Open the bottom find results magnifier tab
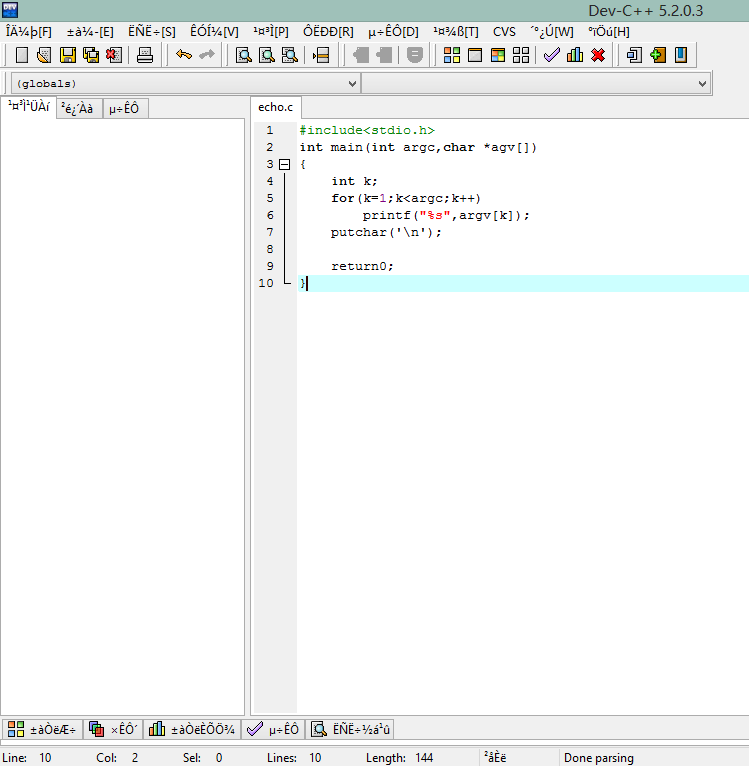The height and width of the screenshot is (766, 749). pyautogui.click(x=350, y=729)
